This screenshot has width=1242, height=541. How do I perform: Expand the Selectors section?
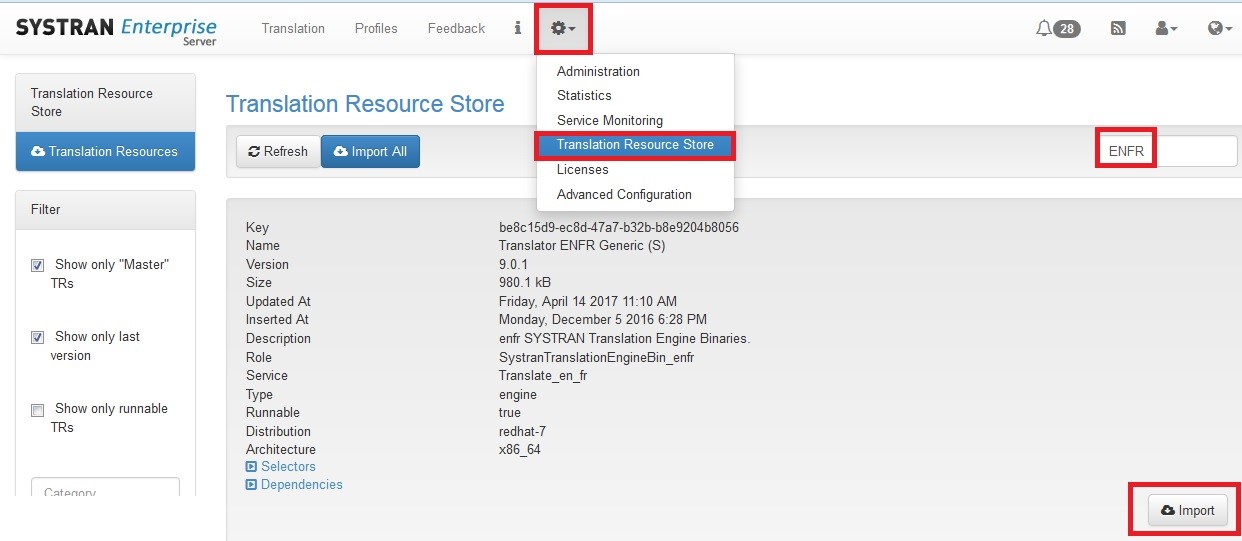point(281,466)
